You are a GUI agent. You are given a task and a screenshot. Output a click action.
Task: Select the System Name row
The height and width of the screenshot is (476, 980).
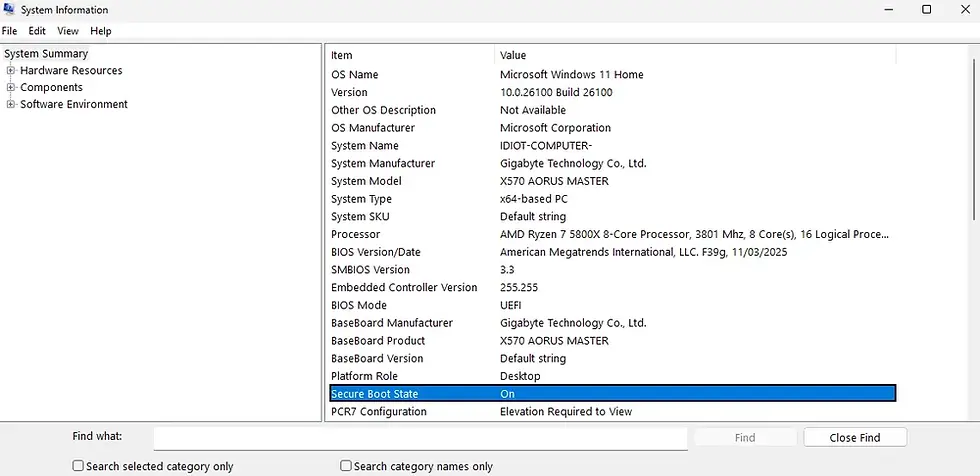click(612, 146)
